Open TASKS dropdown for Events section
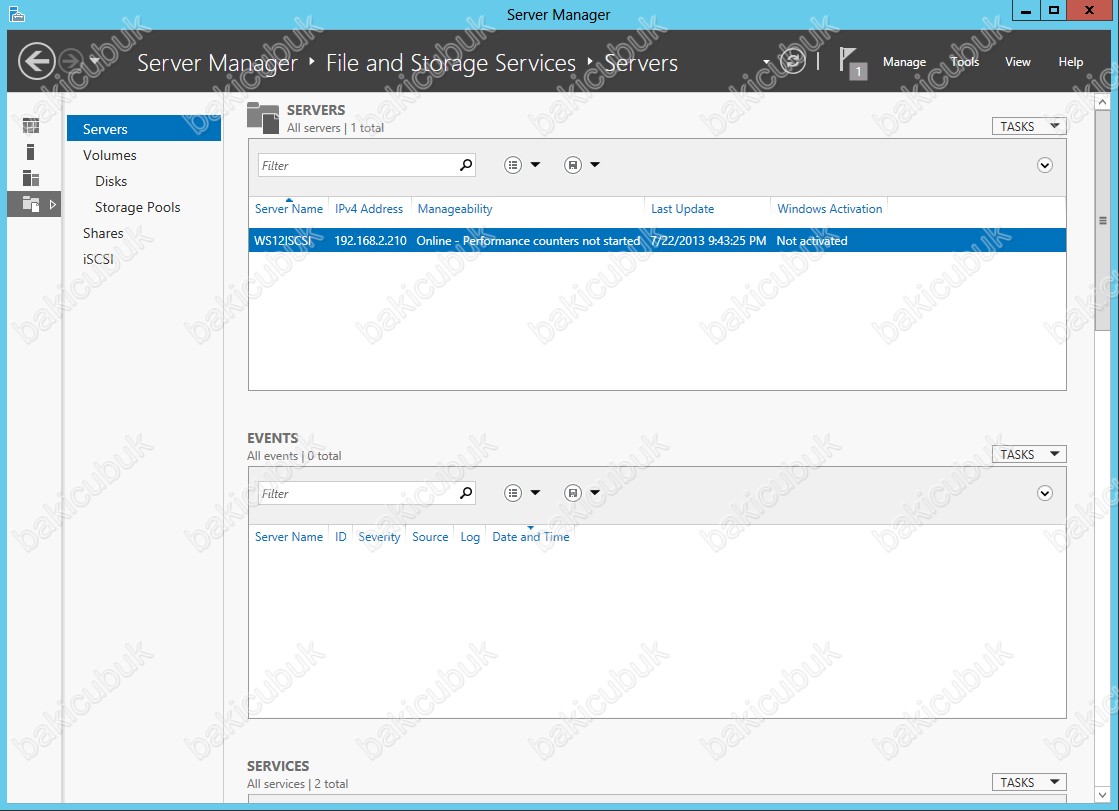Image resolution: width=1119 pixels, height=811 pixels. pyautogui.click(x=1029, y=454)
